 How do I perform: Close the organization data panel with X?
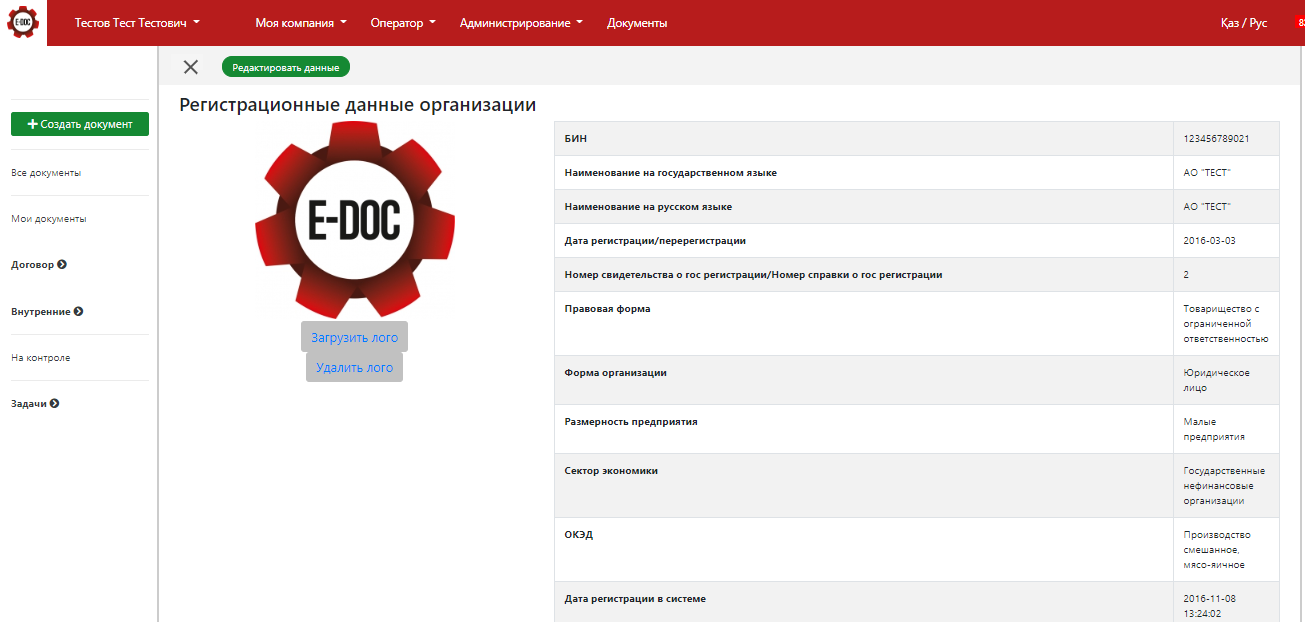pos(191,67)
